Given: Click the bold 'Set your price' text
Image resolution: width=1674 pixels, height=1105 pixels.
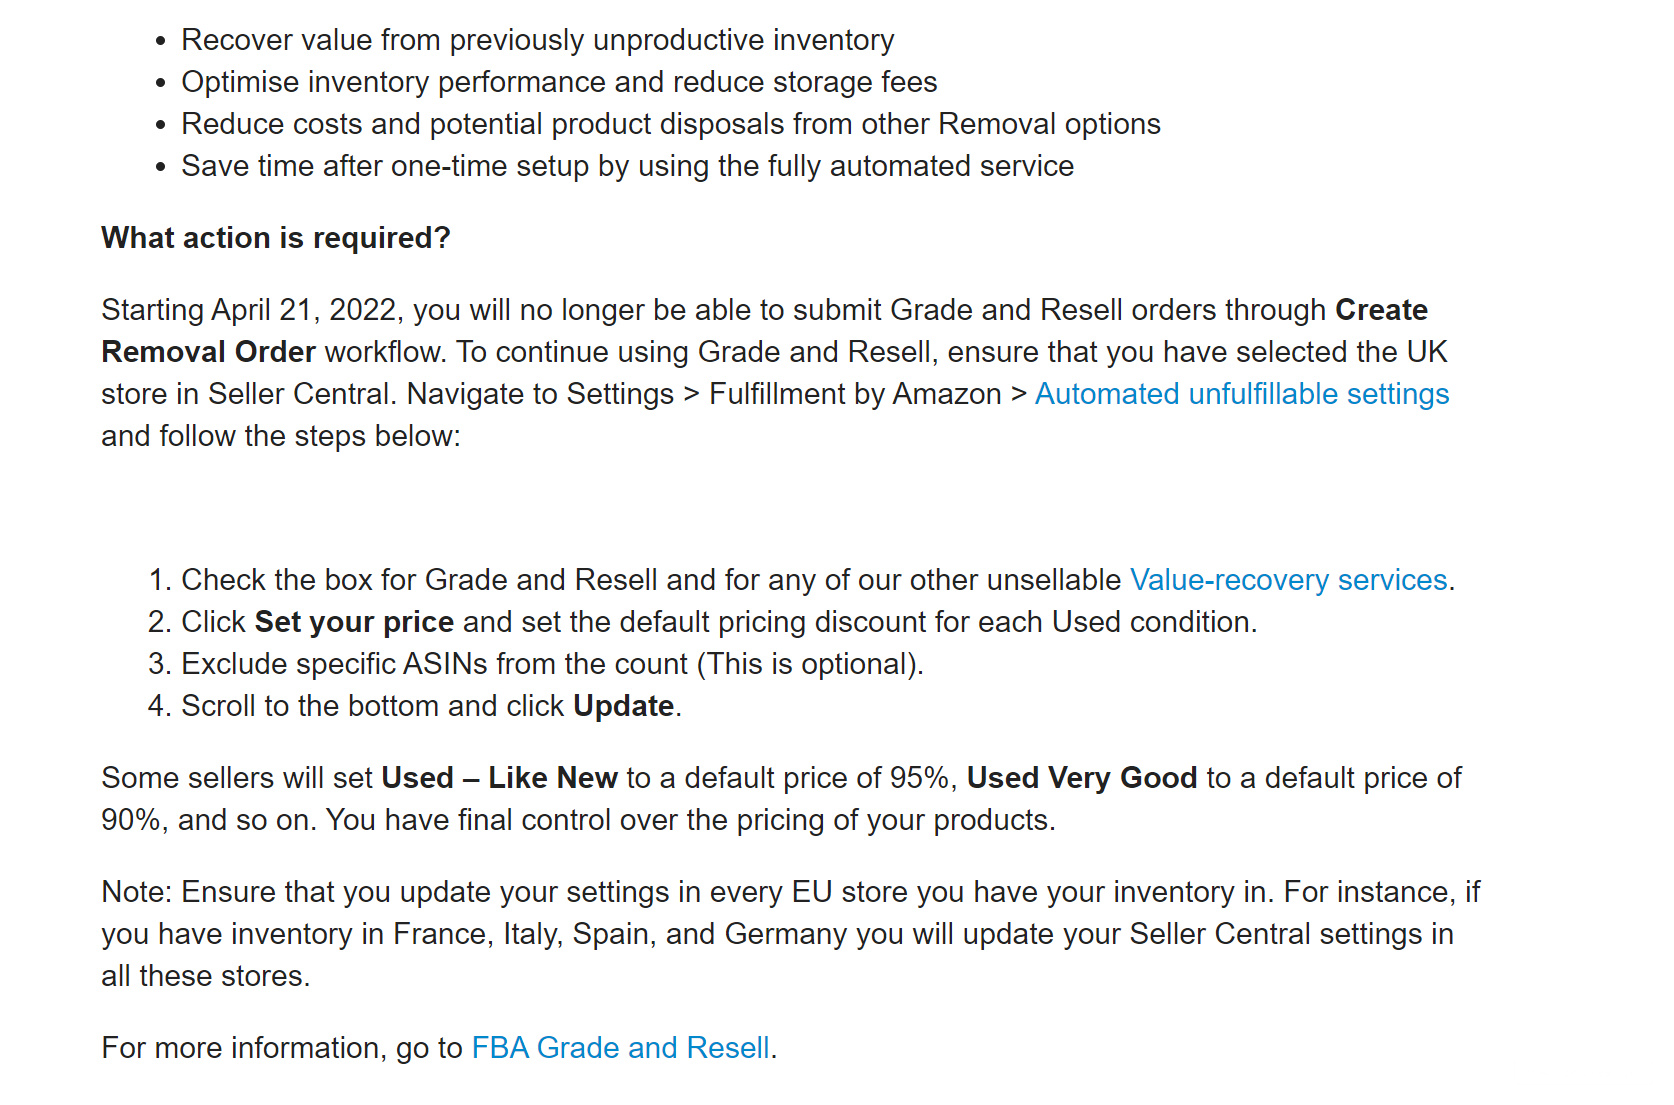Looking at the screenshot, I should tap(354, 622).
